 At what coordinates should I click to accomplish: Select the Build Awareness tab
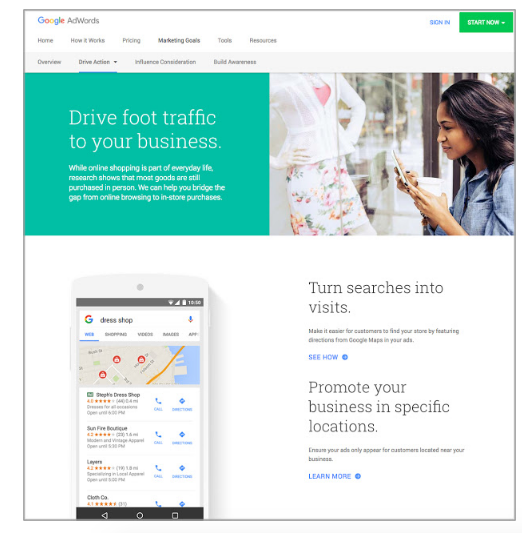pyautogui.click(x=235, y=62)
